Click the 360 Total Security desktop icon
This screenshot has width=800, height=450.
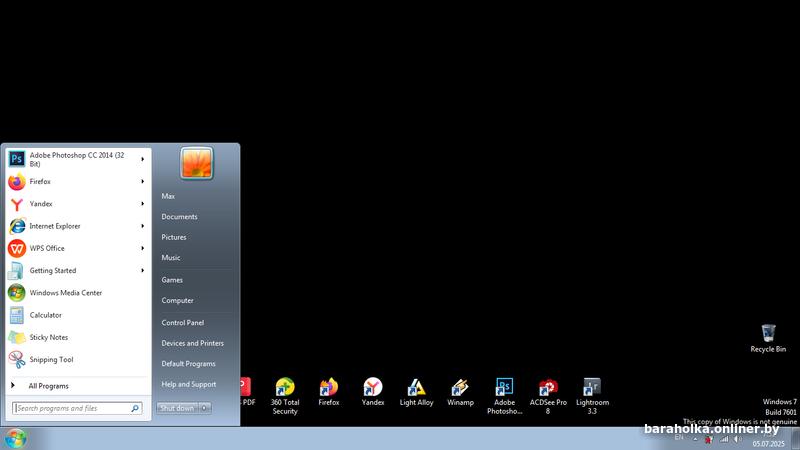pos(285,396)
